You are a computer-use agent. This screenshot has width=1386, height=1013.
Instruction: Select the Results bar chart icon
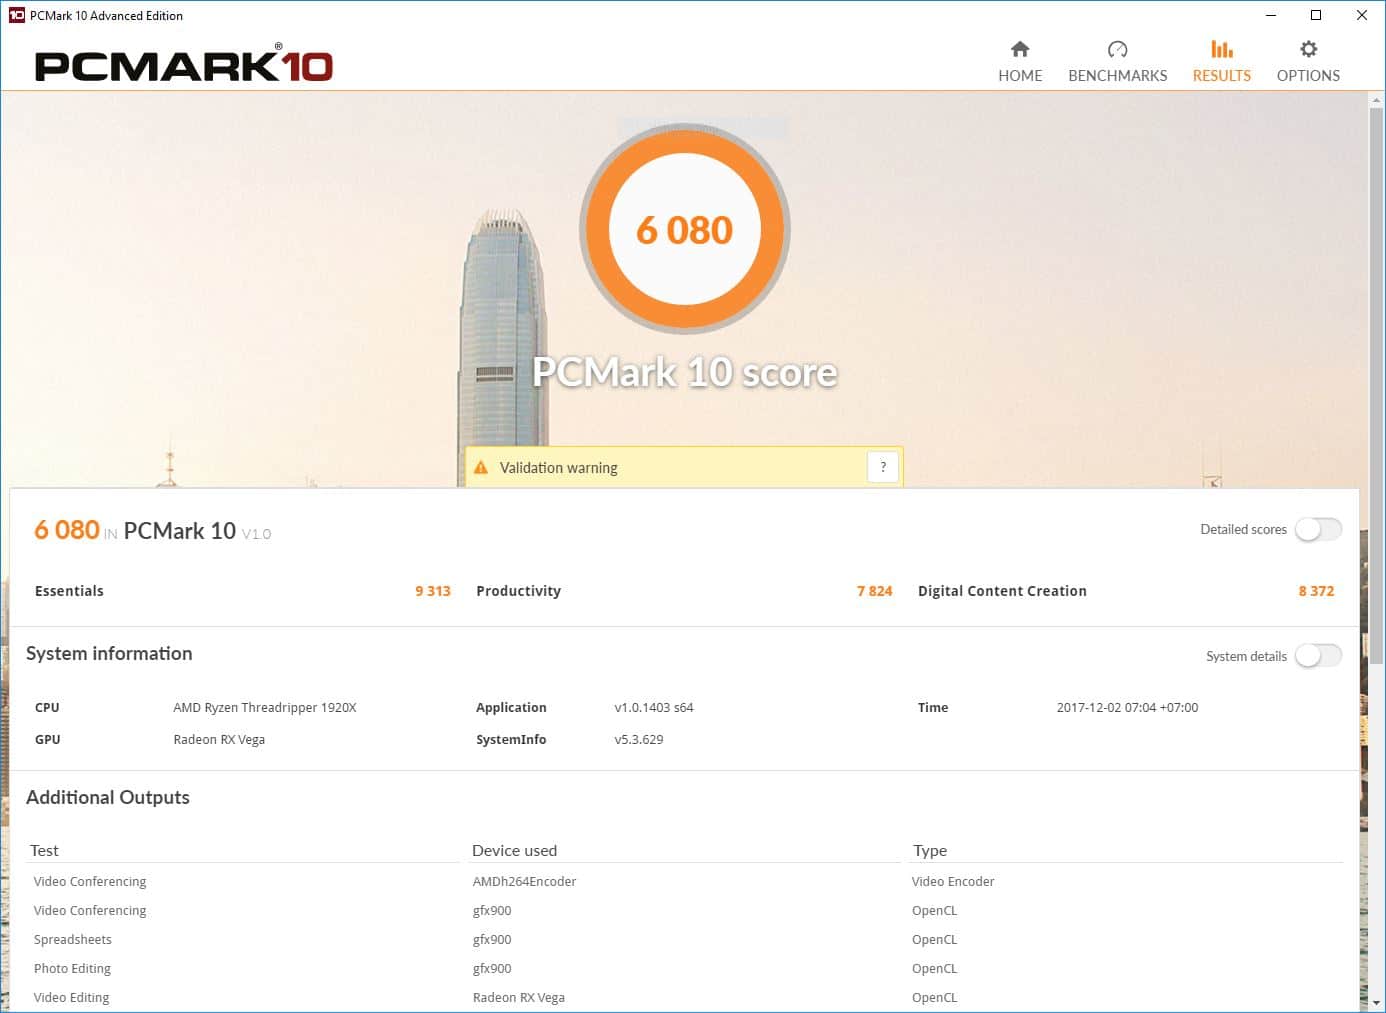(1221, 49)
